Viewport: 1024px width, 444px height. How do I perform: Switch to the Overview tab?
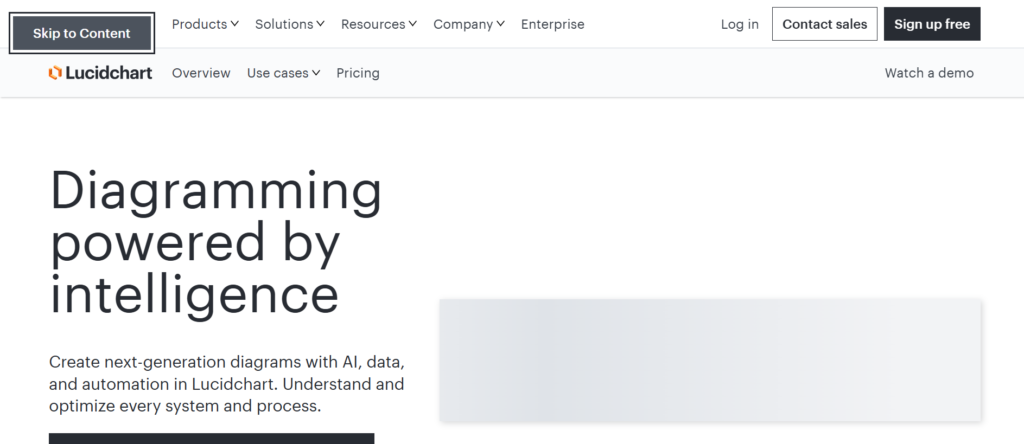[201, 73]
